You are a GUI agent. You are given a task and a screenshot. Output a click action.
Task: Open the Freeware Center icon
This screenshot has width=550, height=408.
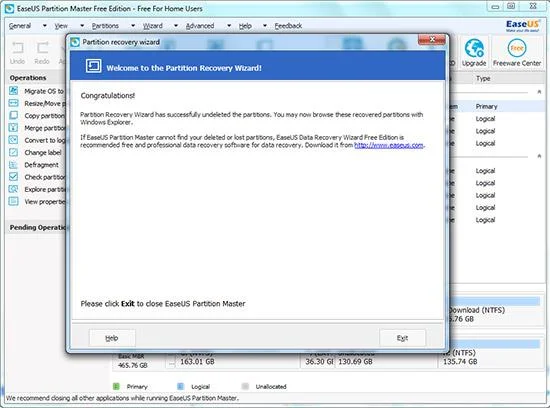coord(517,48)
